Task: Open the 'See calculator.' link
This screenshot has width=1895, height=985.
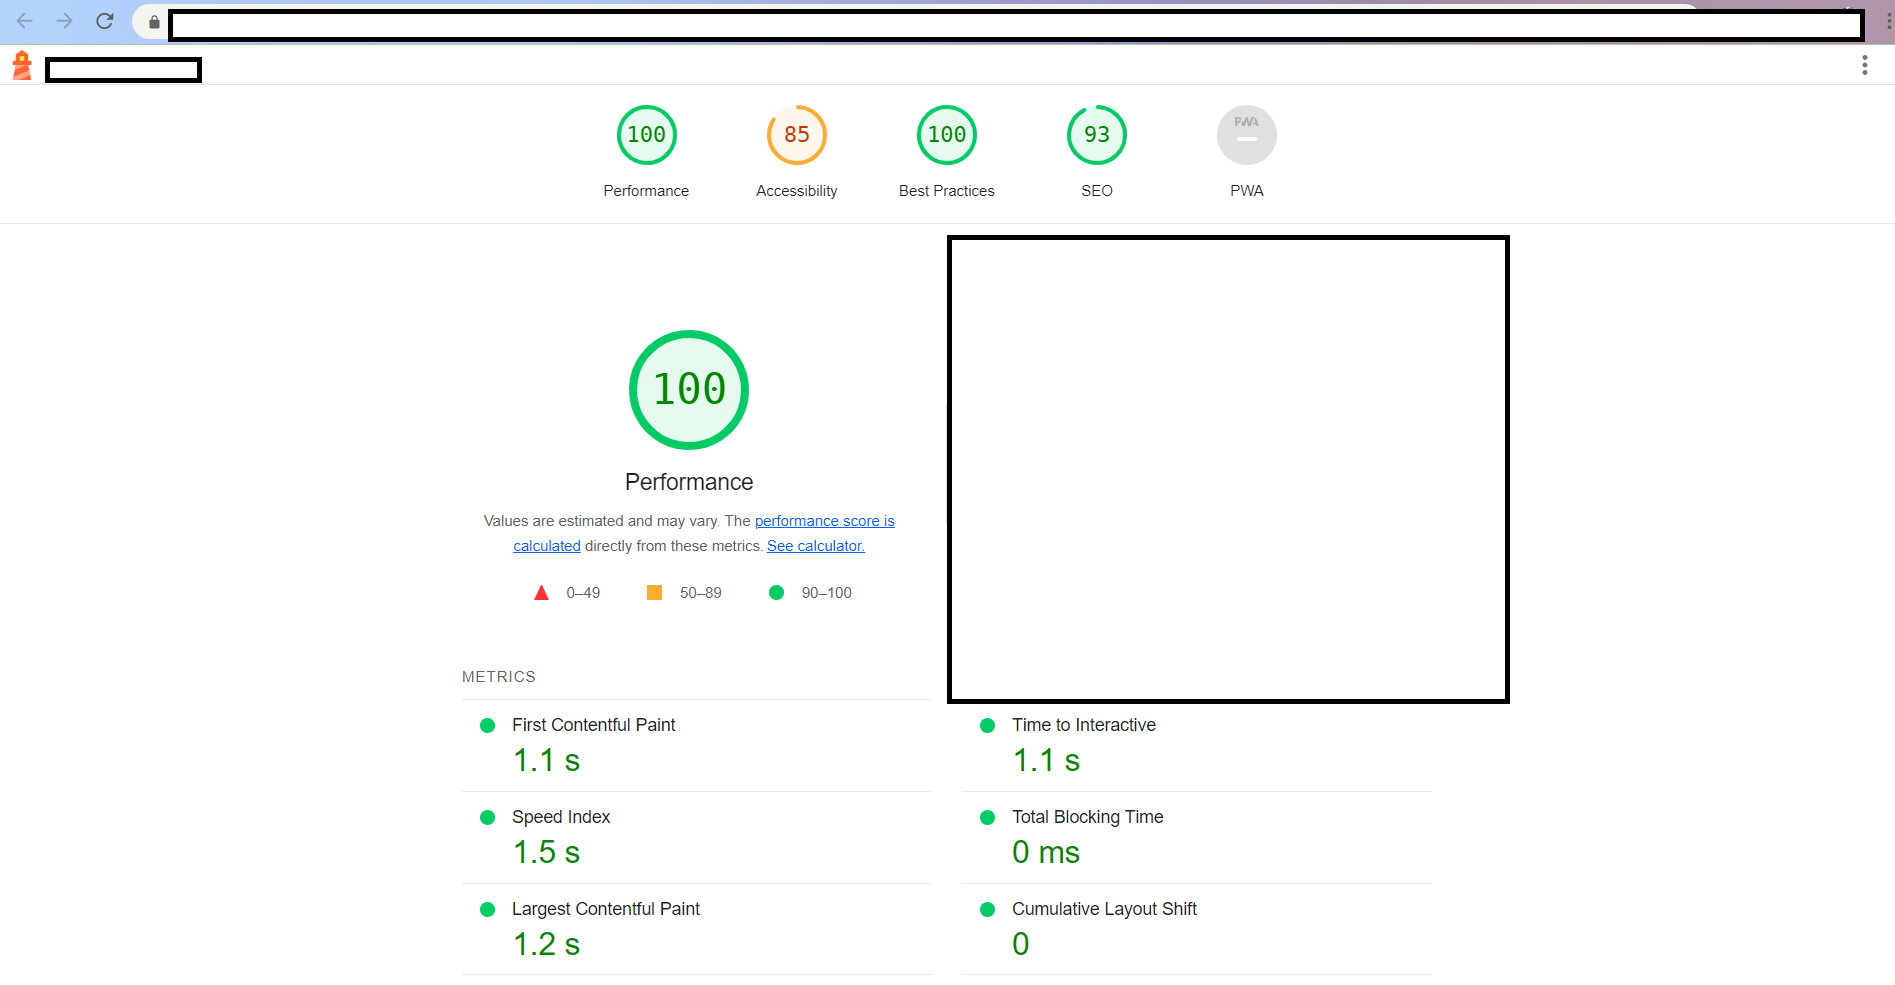Action: [x=816, y=546]
